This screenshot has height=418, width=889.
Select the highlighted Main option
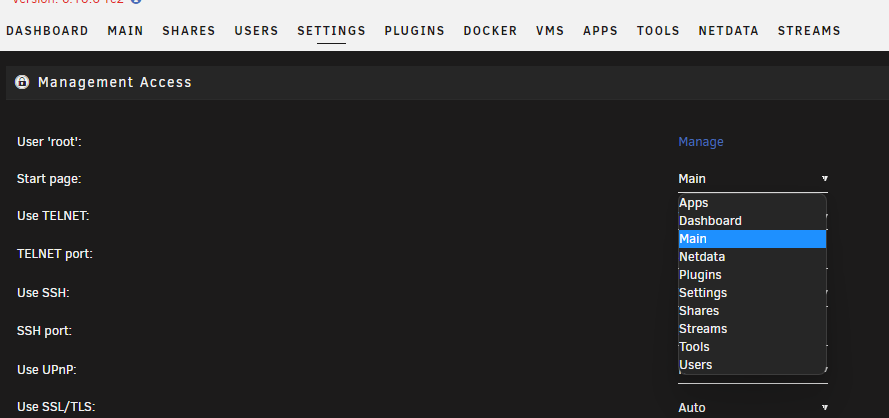pyautogui.click(x=752, y=239)
